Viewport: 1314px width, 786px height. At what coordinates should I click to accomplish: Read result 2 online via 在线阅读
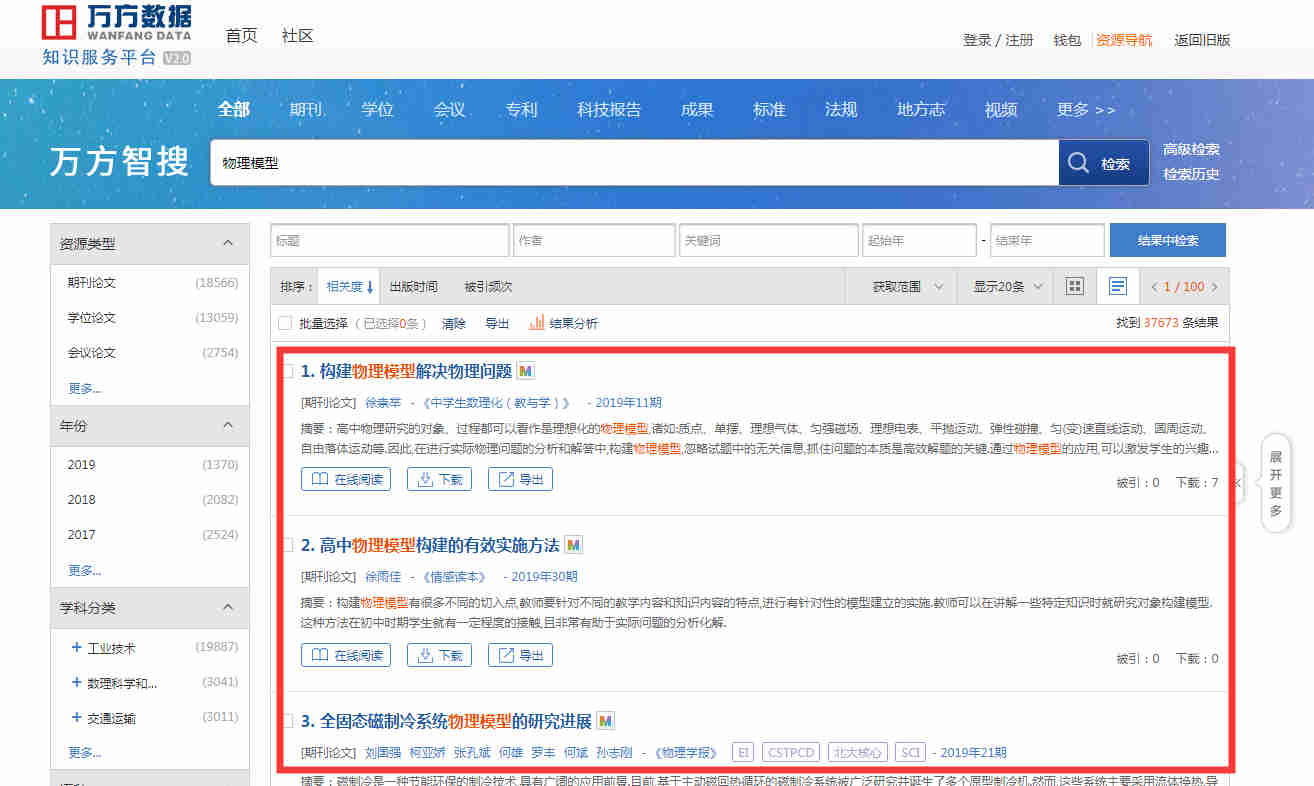pyautogui.click(x=346, y=655)
